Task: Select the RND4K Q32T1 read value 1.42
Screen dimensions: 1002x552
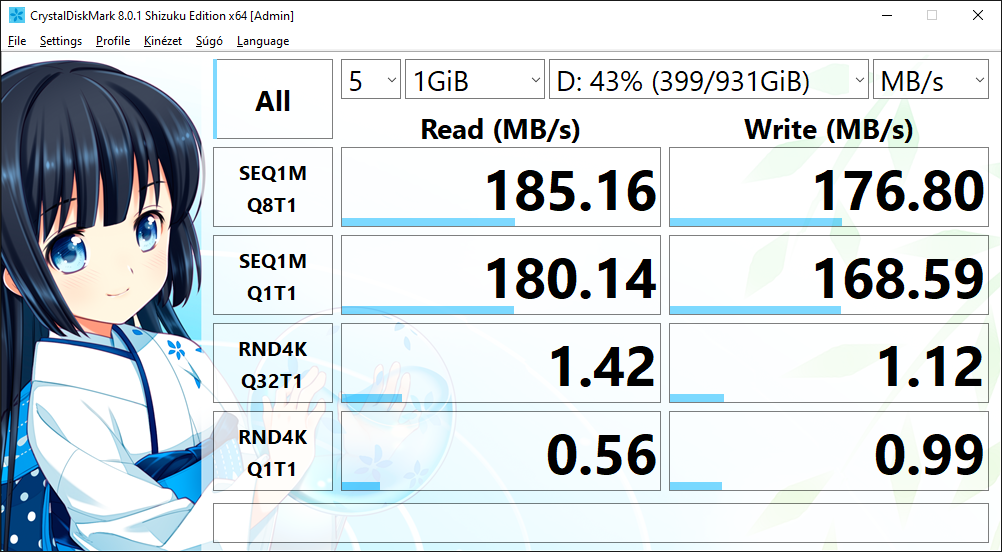Action: 500,364
